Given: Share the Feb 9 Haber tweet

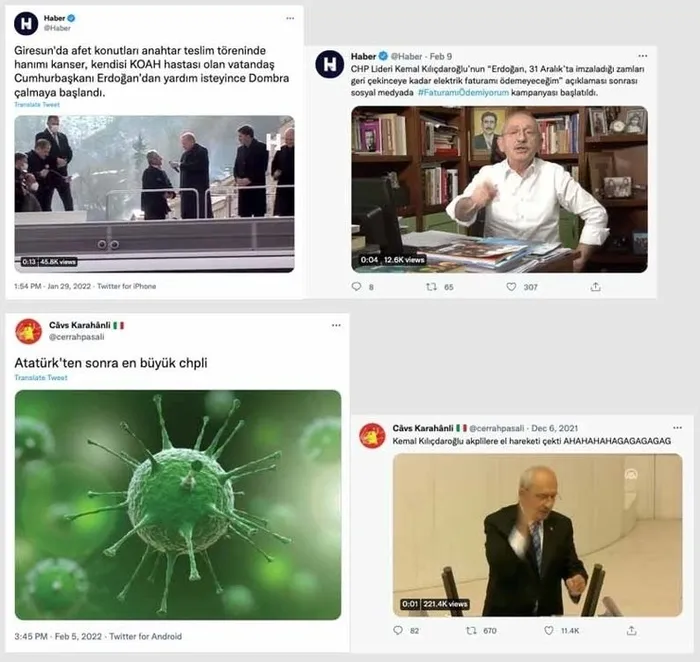Looking at the screenshot, I should (596, 287).
